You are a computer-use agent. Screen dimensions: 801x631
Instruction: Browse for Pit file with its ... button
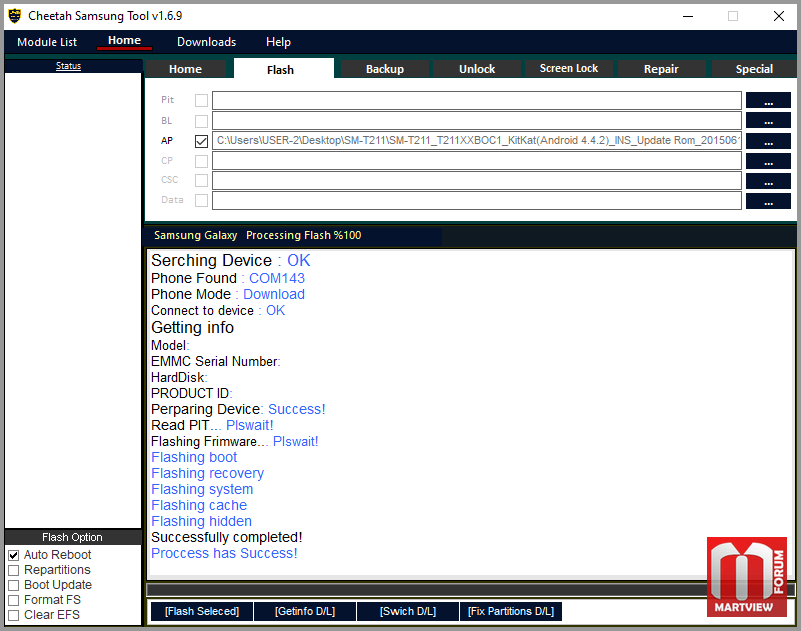(x=768, y=100)
